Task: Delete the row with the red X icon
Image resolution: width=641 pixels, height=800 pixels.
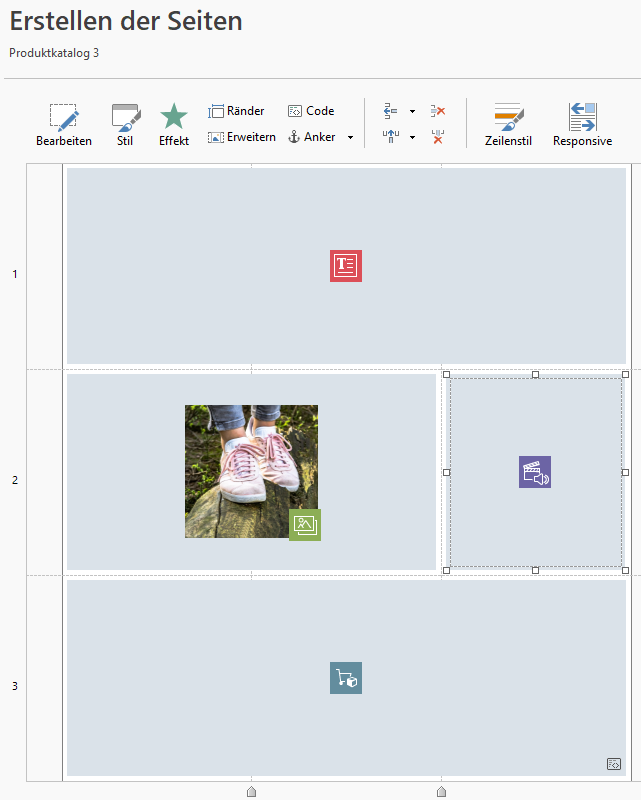Action: [438, 111]
